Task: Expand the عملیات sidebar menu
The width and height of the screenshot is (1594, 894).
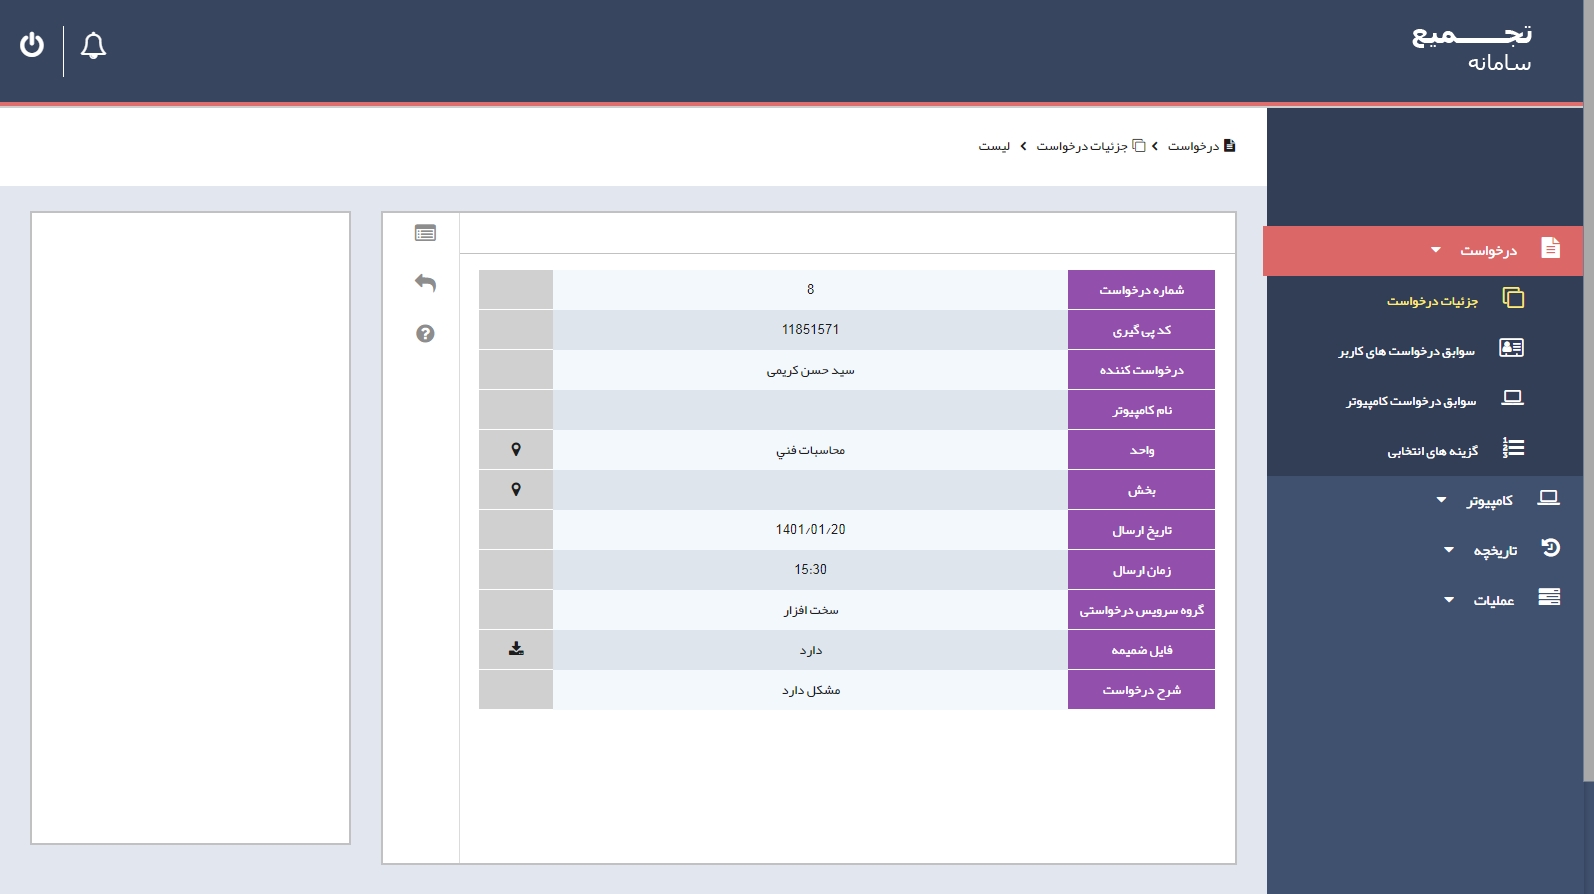Action: click(x=1493, y=600)
